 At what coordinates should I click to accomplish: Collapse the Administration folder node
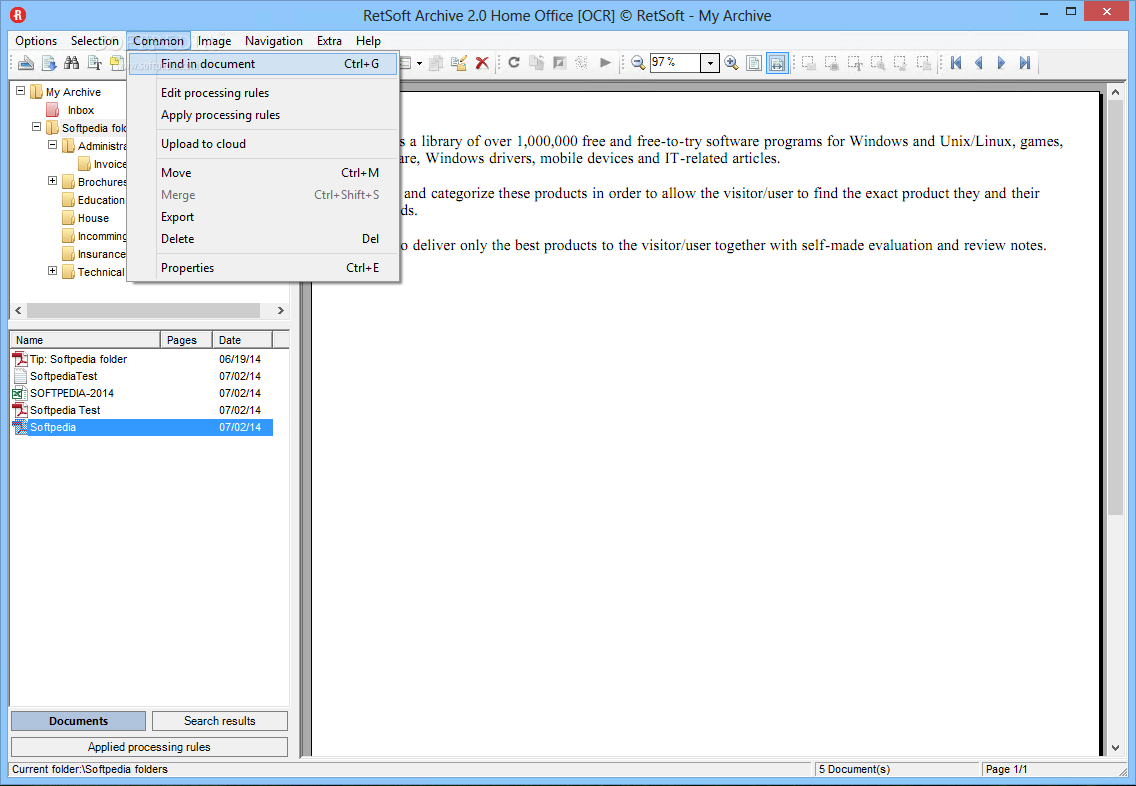tap(52, 145)
